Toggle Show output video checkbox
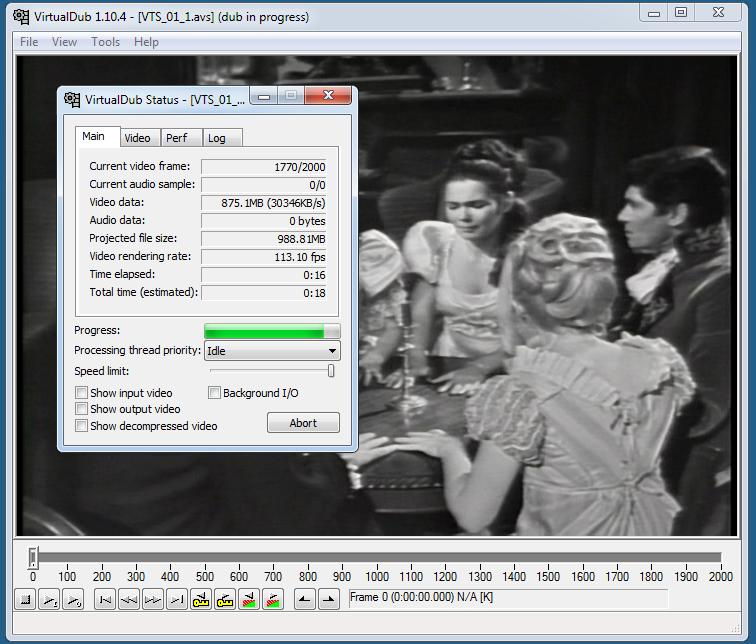The height and width of the screenshot is (644, 756). click(x=82, y=409)
